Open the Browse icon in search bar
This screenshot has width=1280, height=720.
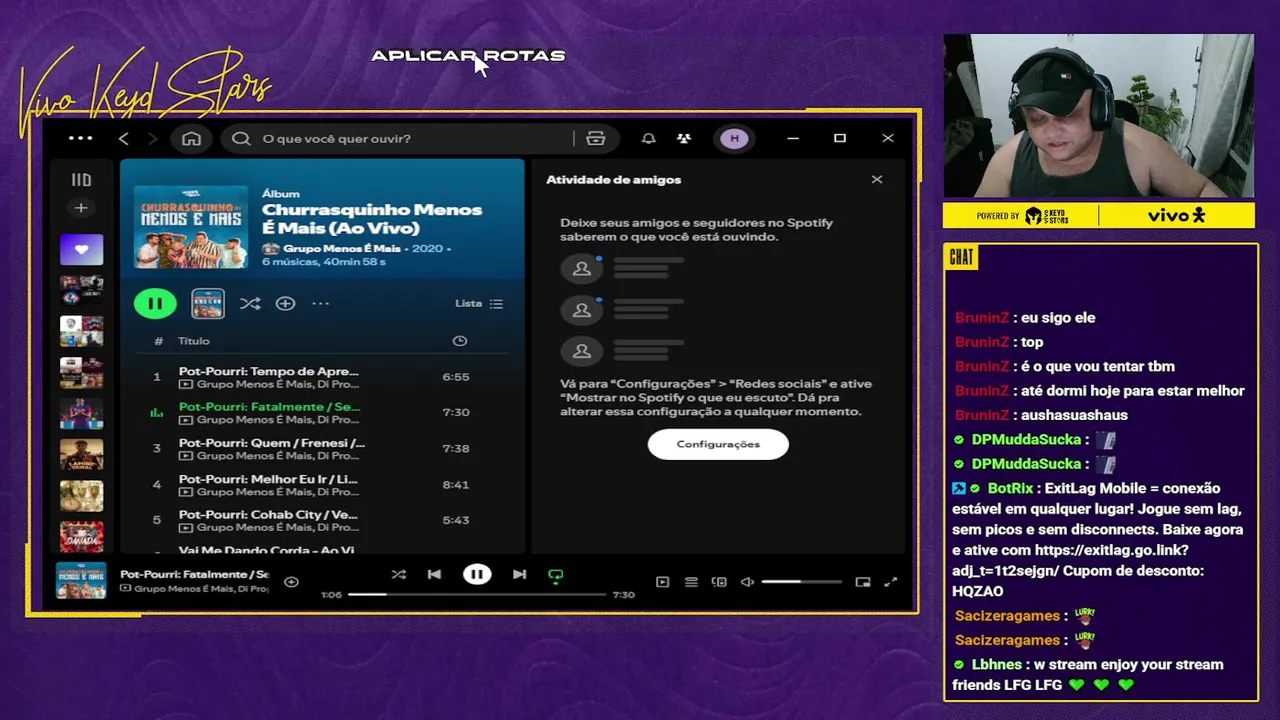click(596, 138)
